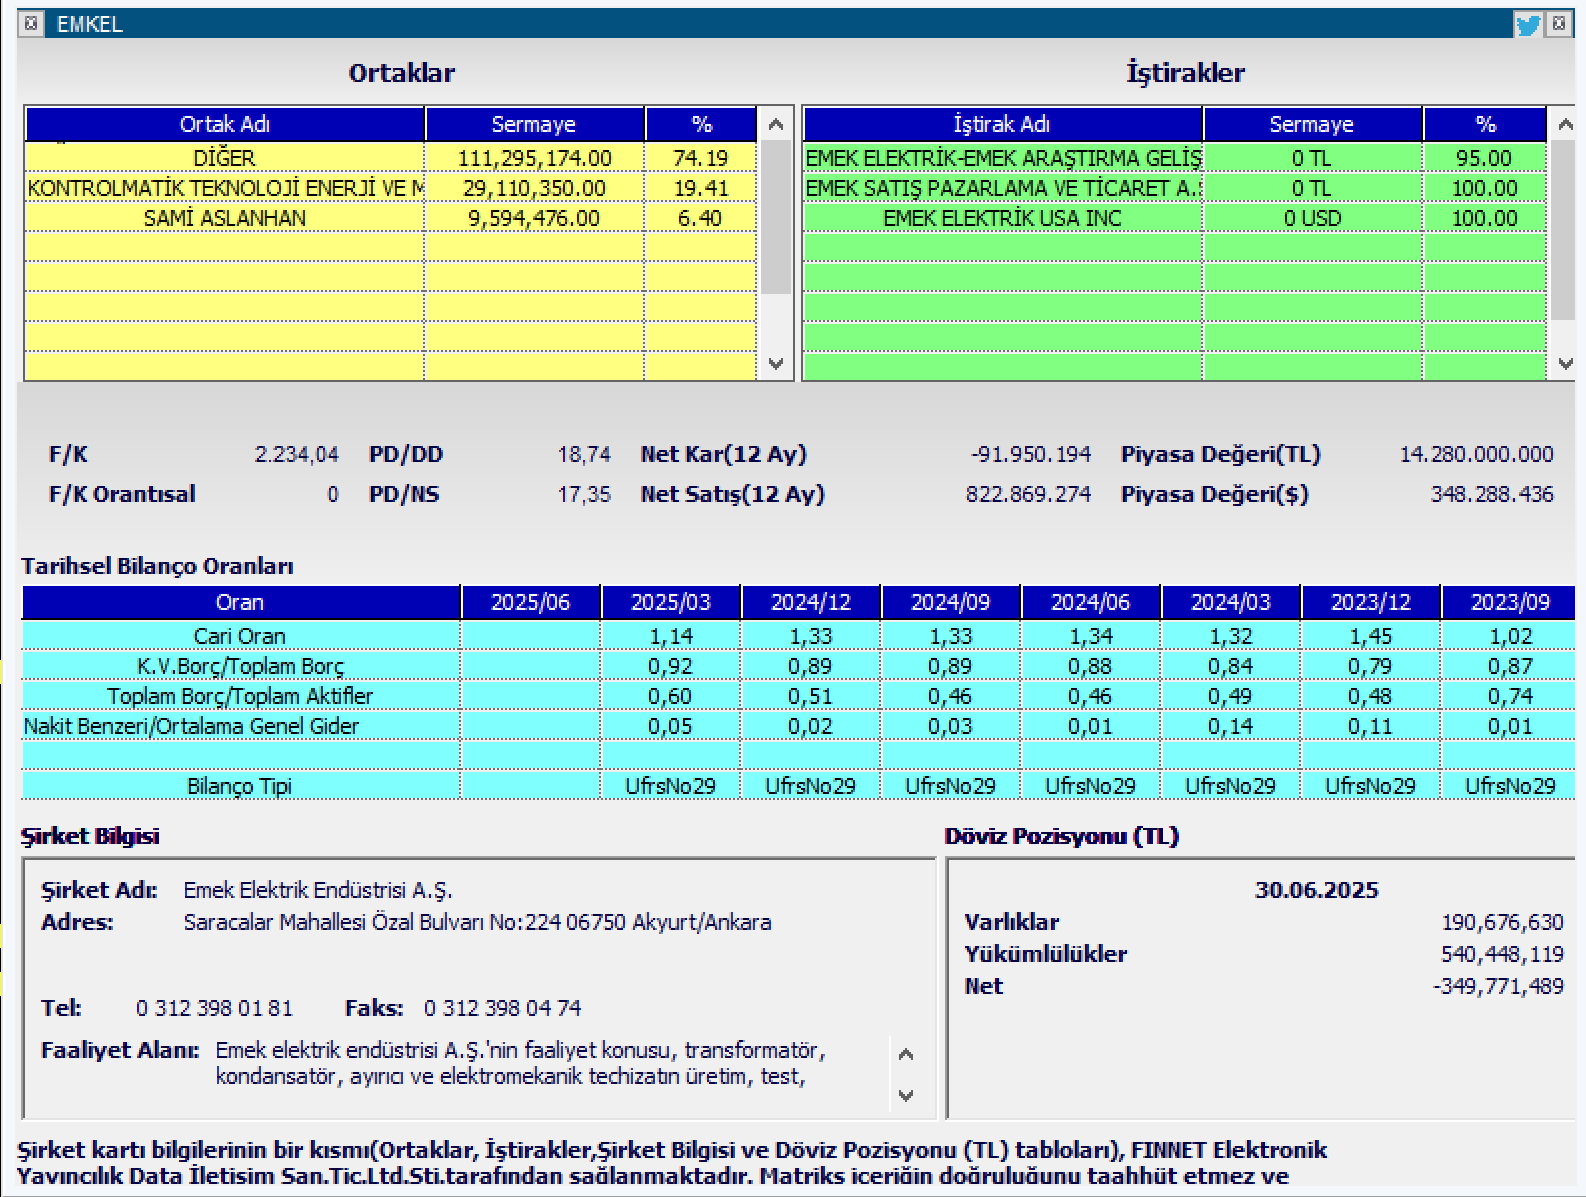Click the Ortak Adı column header
Image resolution: width=1586 pixels, height=1197 pixels.
click(225, 124)
